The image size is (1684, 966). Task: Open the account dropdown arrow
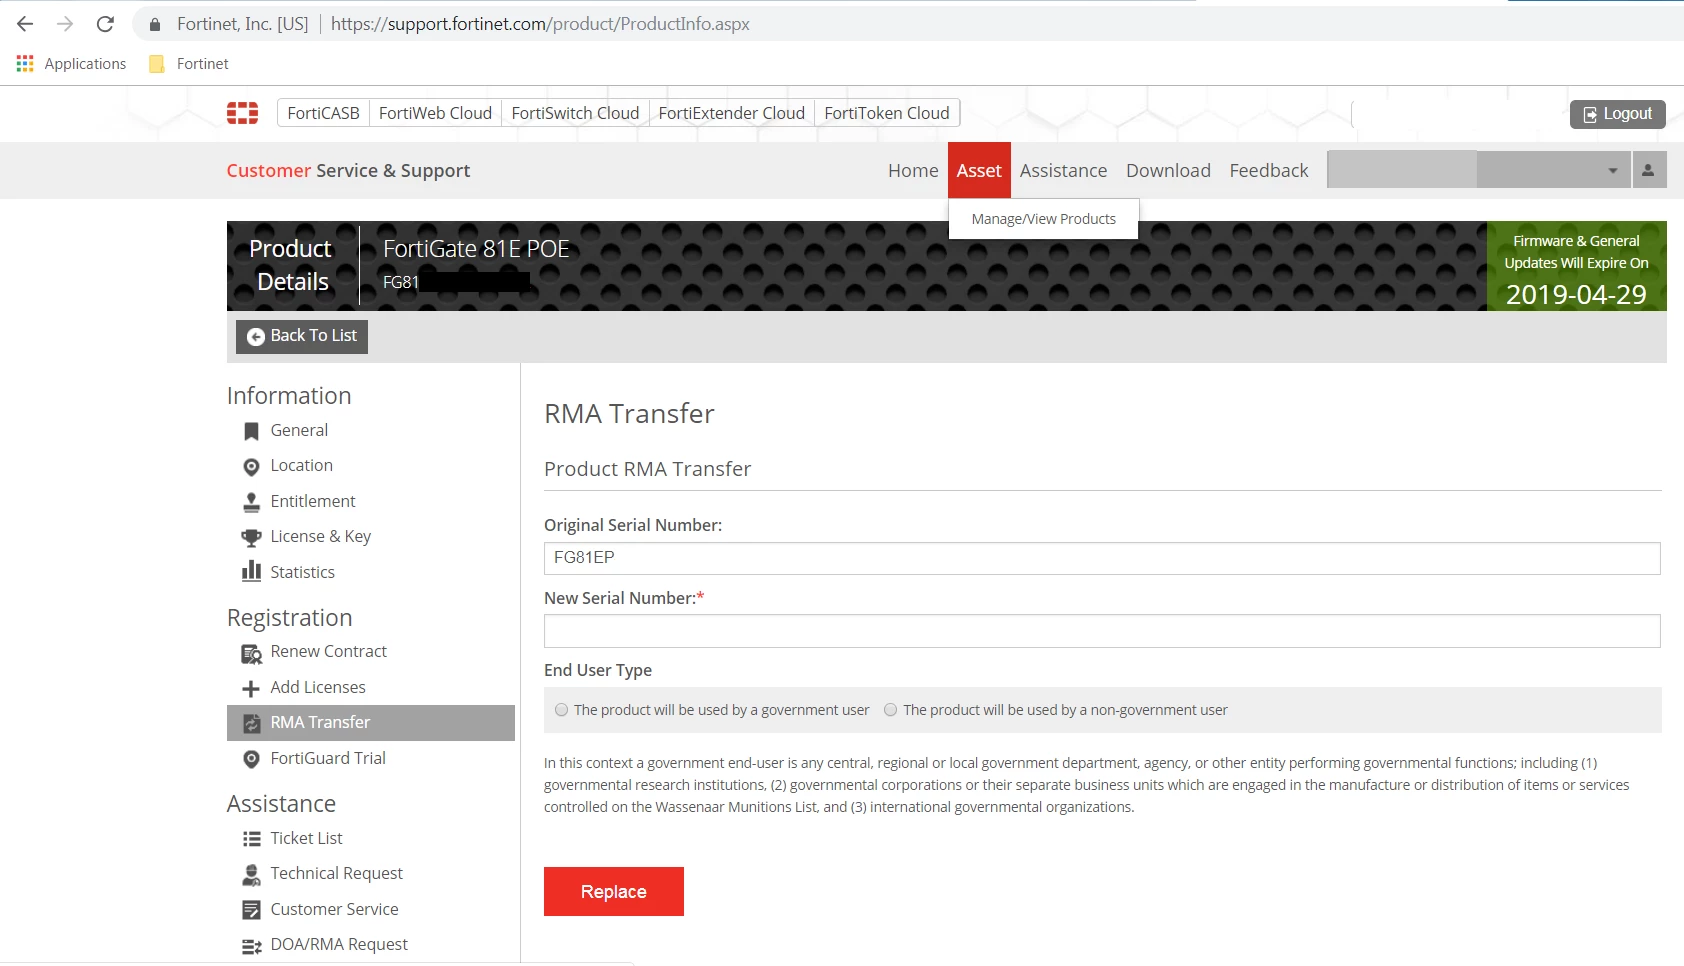pos(1612,171)
